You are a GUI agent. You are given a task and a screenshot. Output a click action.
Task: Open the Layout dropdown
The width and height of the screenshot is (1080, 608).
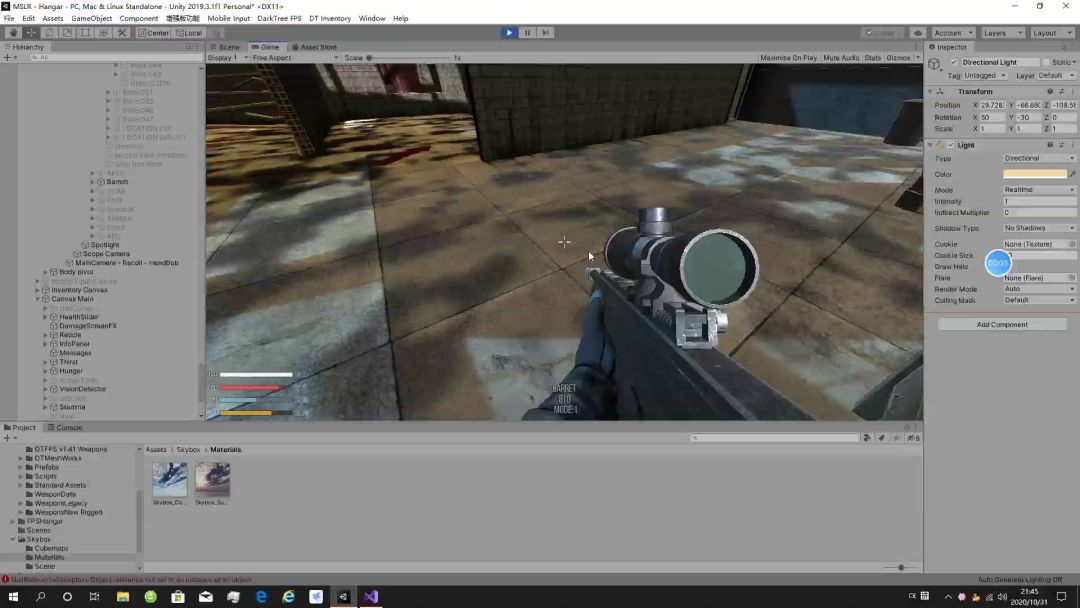(x=1051, y=33)
